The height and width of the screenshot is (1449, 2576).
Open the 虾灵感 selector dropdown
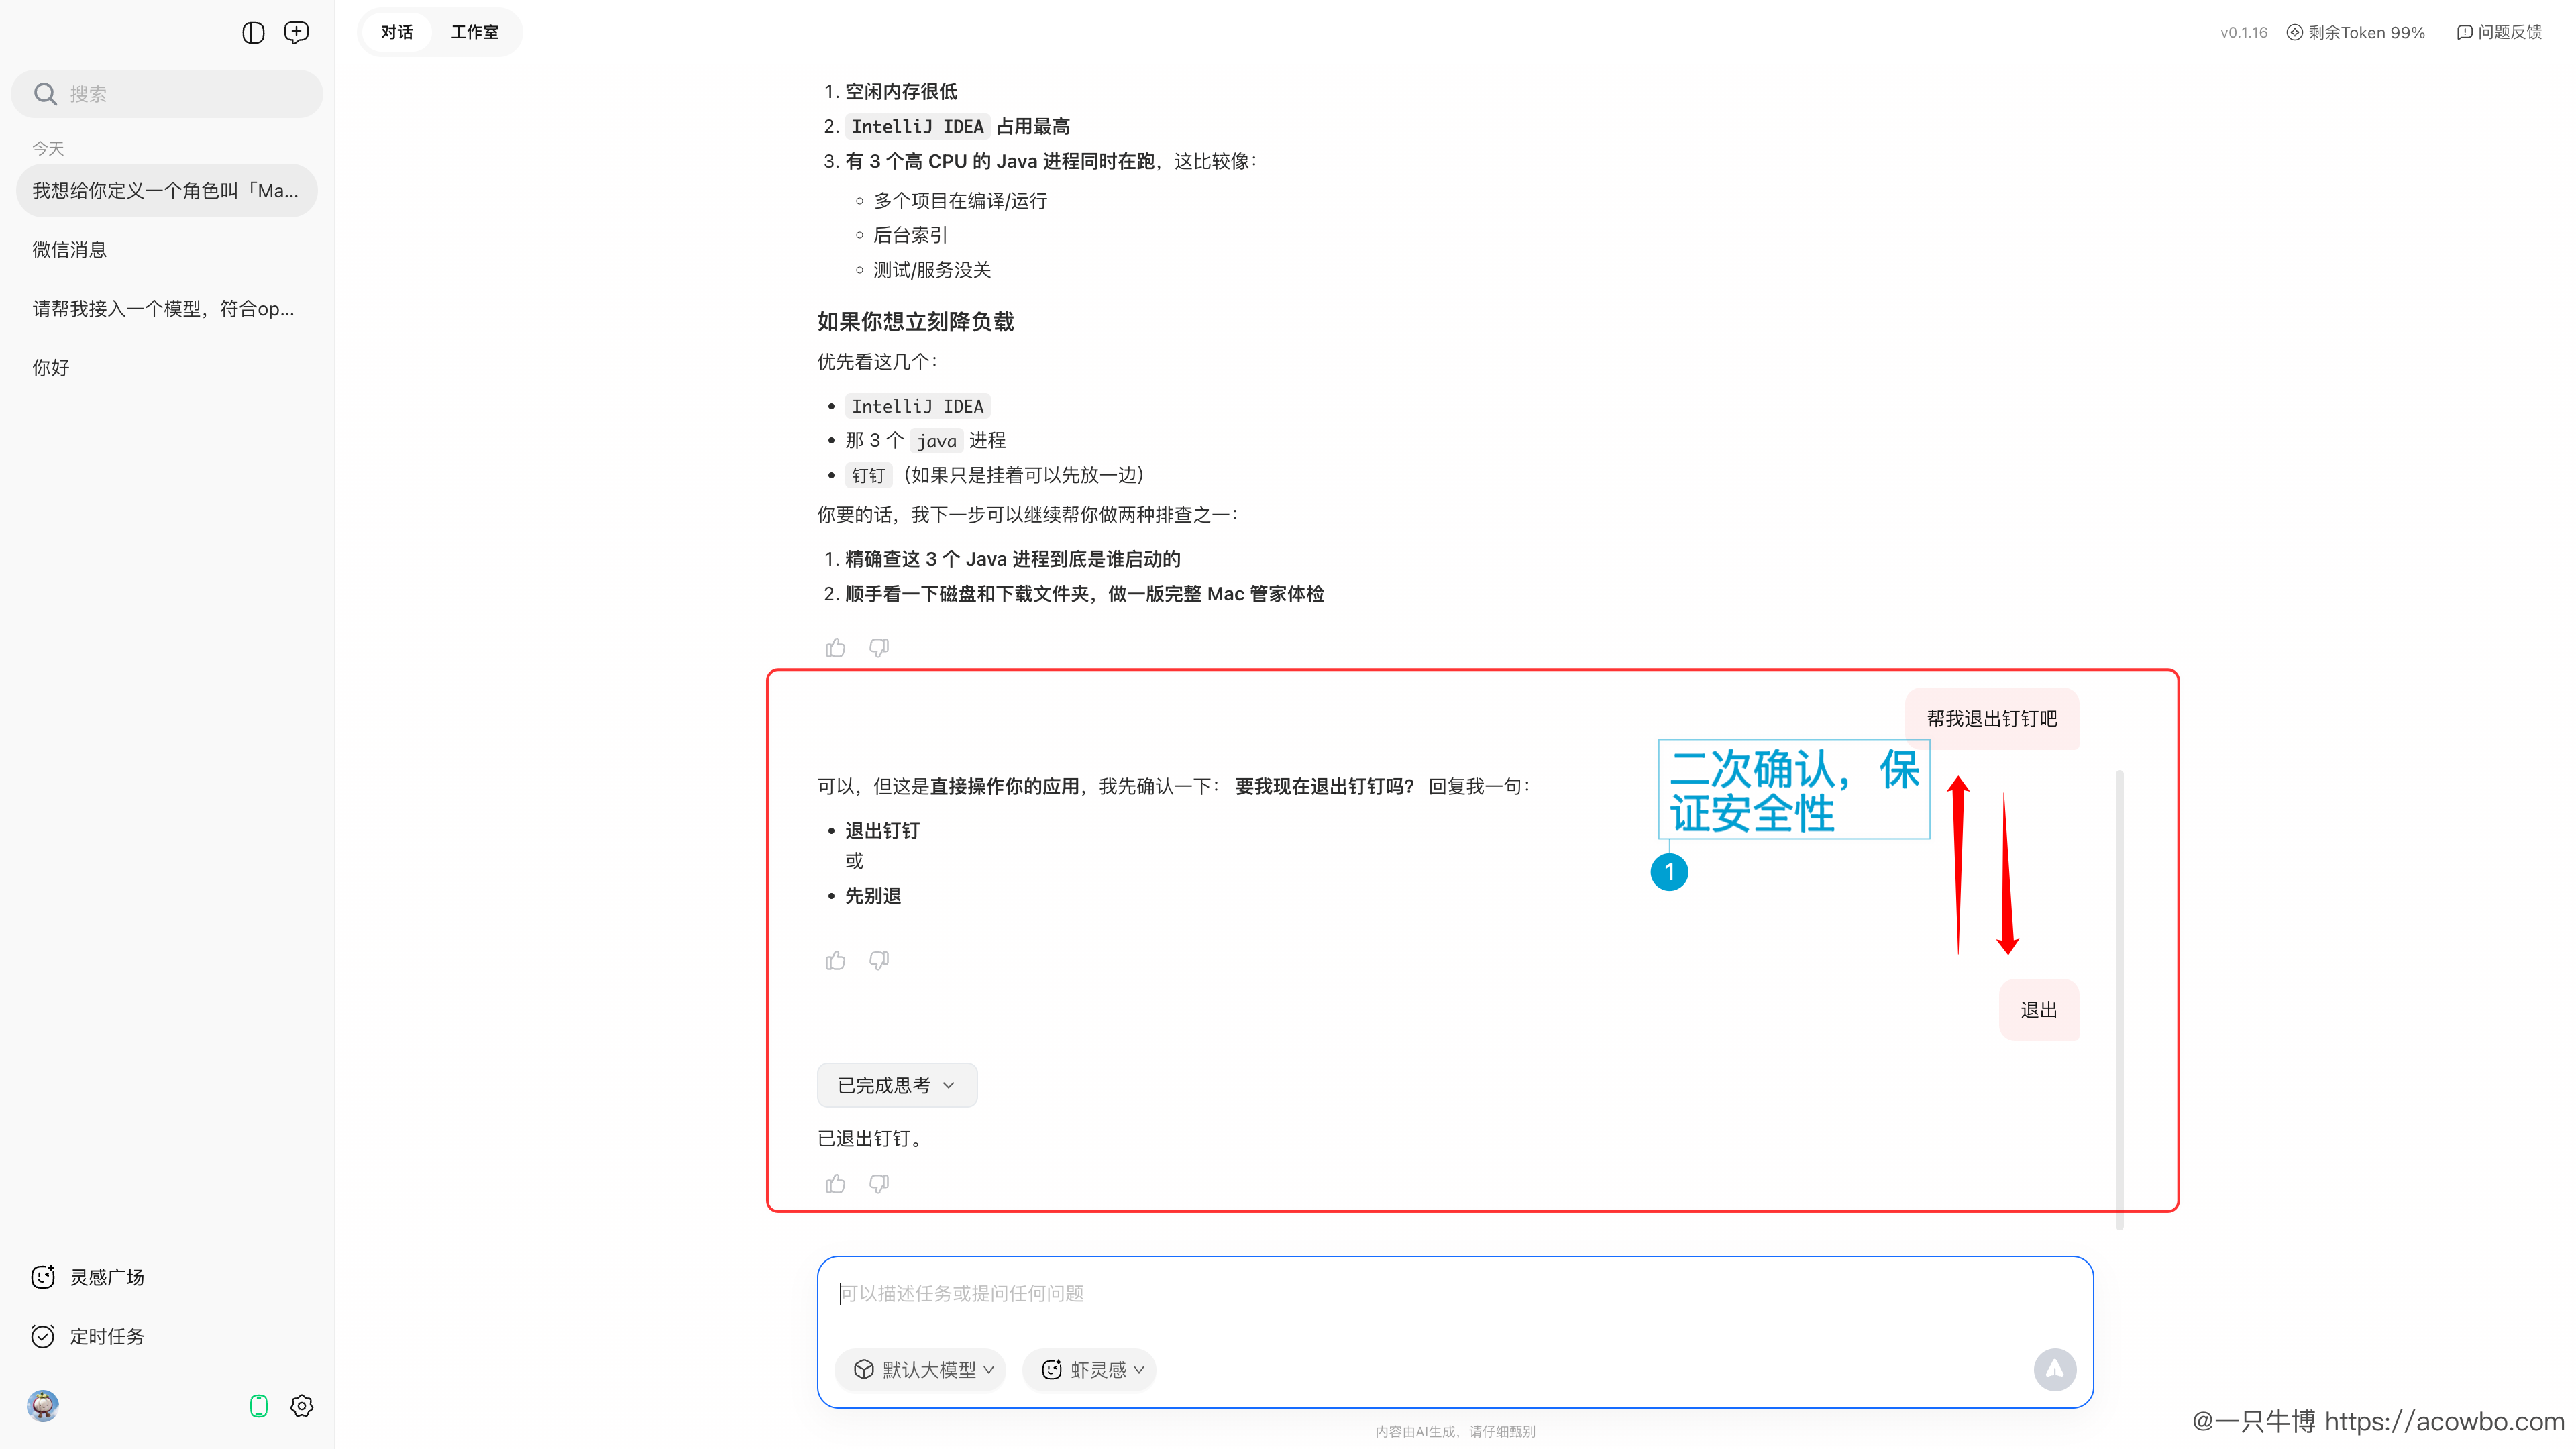tap(1089, 1369)
